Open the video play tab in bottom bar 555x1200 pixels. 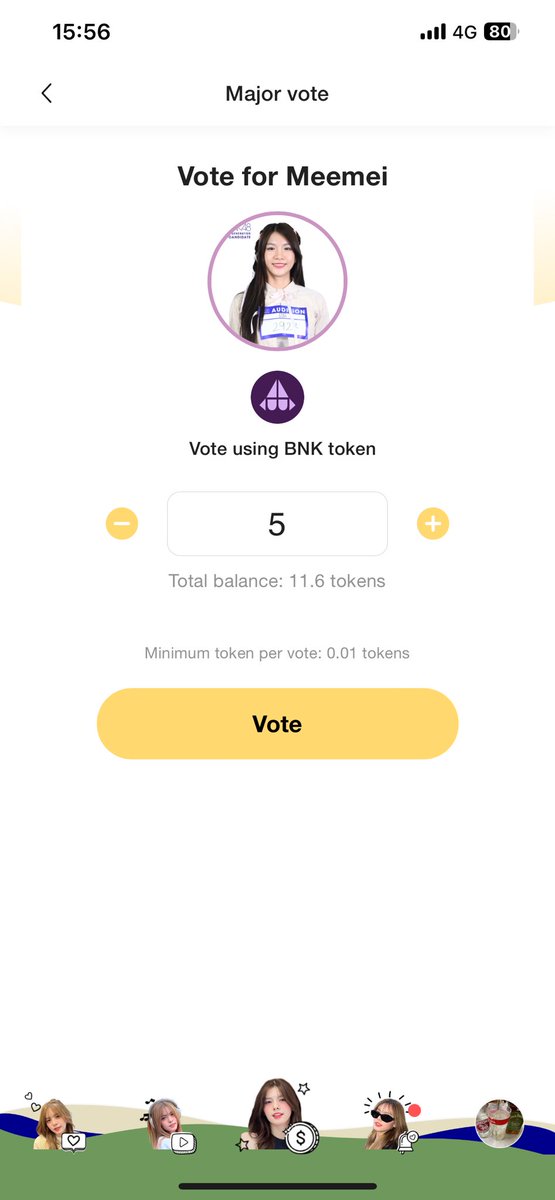[x=166, y=1123]
